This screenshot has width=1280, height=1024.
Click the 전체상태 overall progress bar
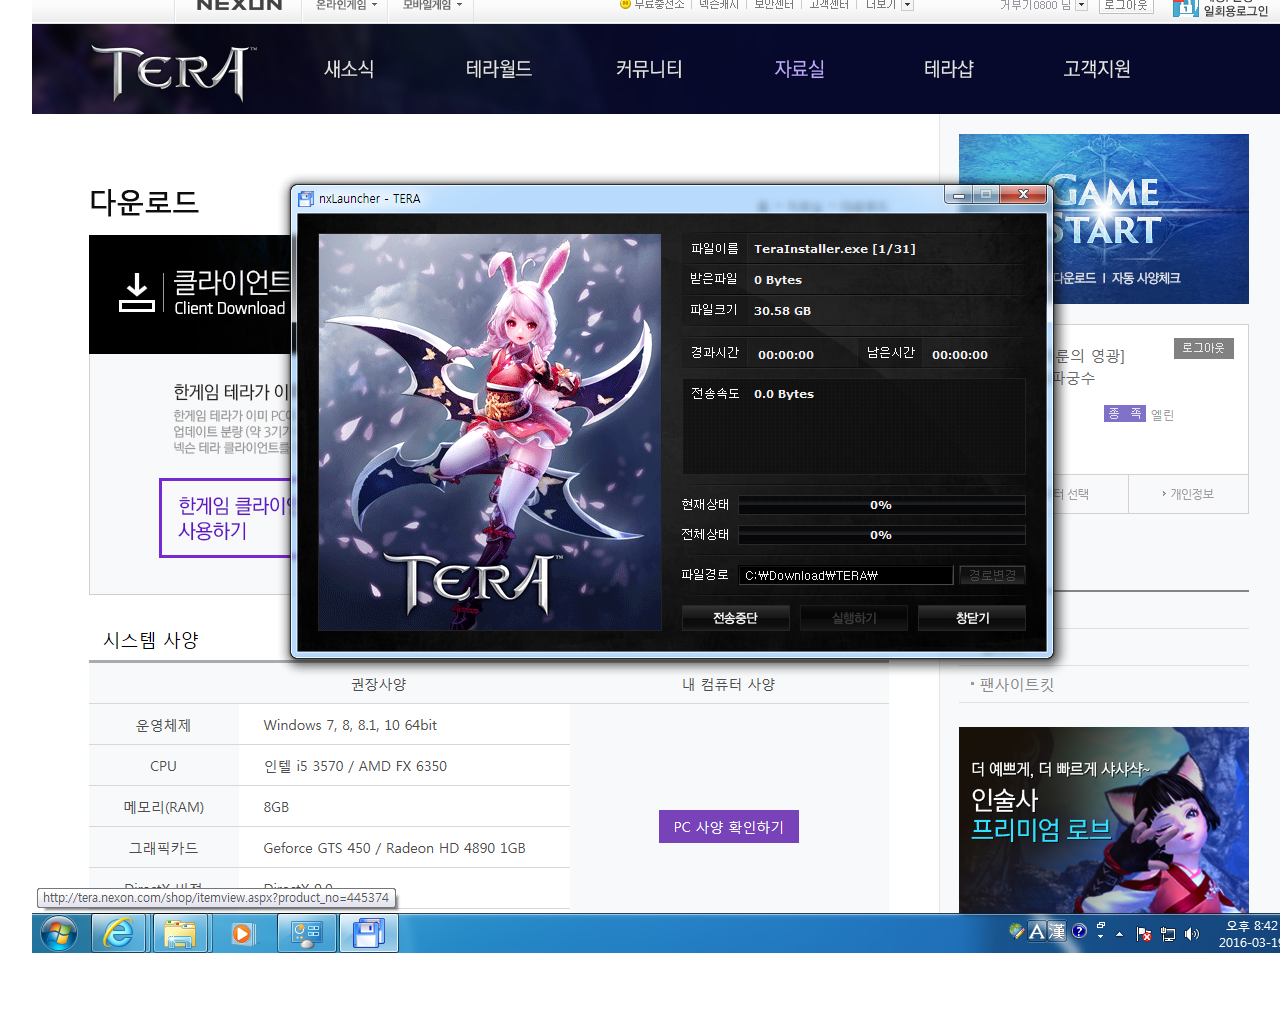tap(881, 535)
